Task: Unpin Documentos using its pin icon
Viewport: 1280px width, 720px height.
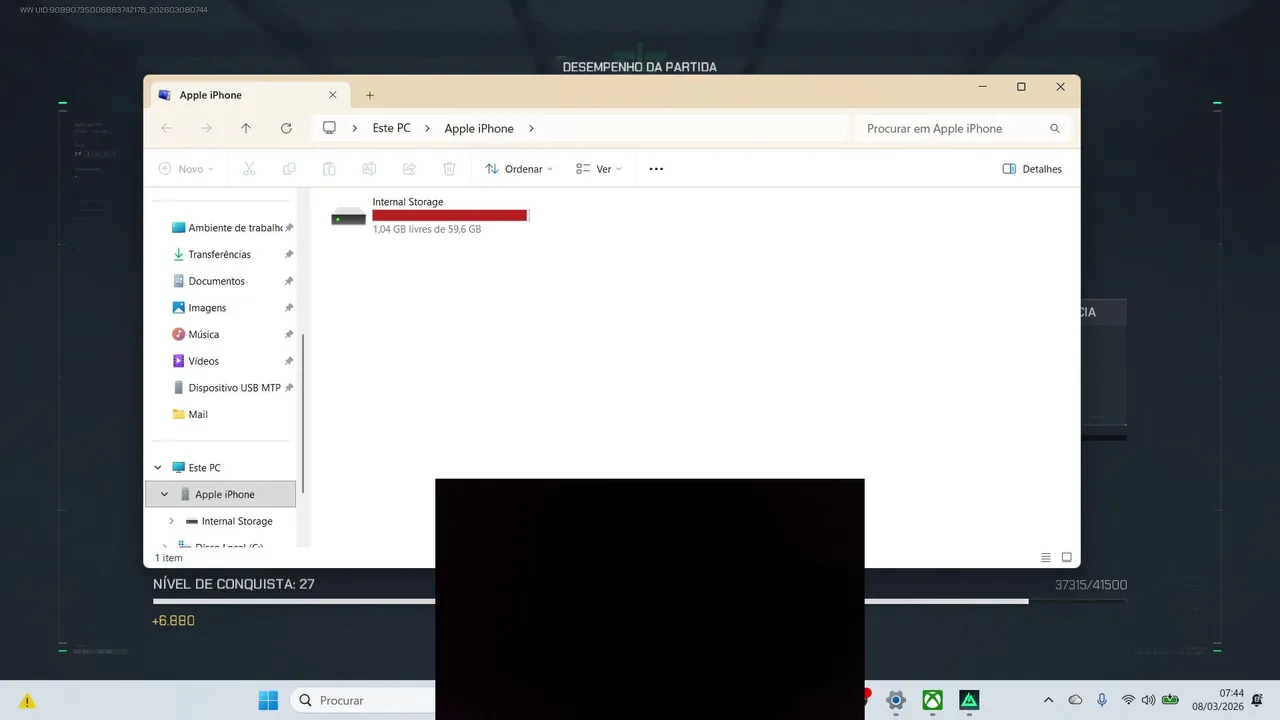Action: pos(289,281)
